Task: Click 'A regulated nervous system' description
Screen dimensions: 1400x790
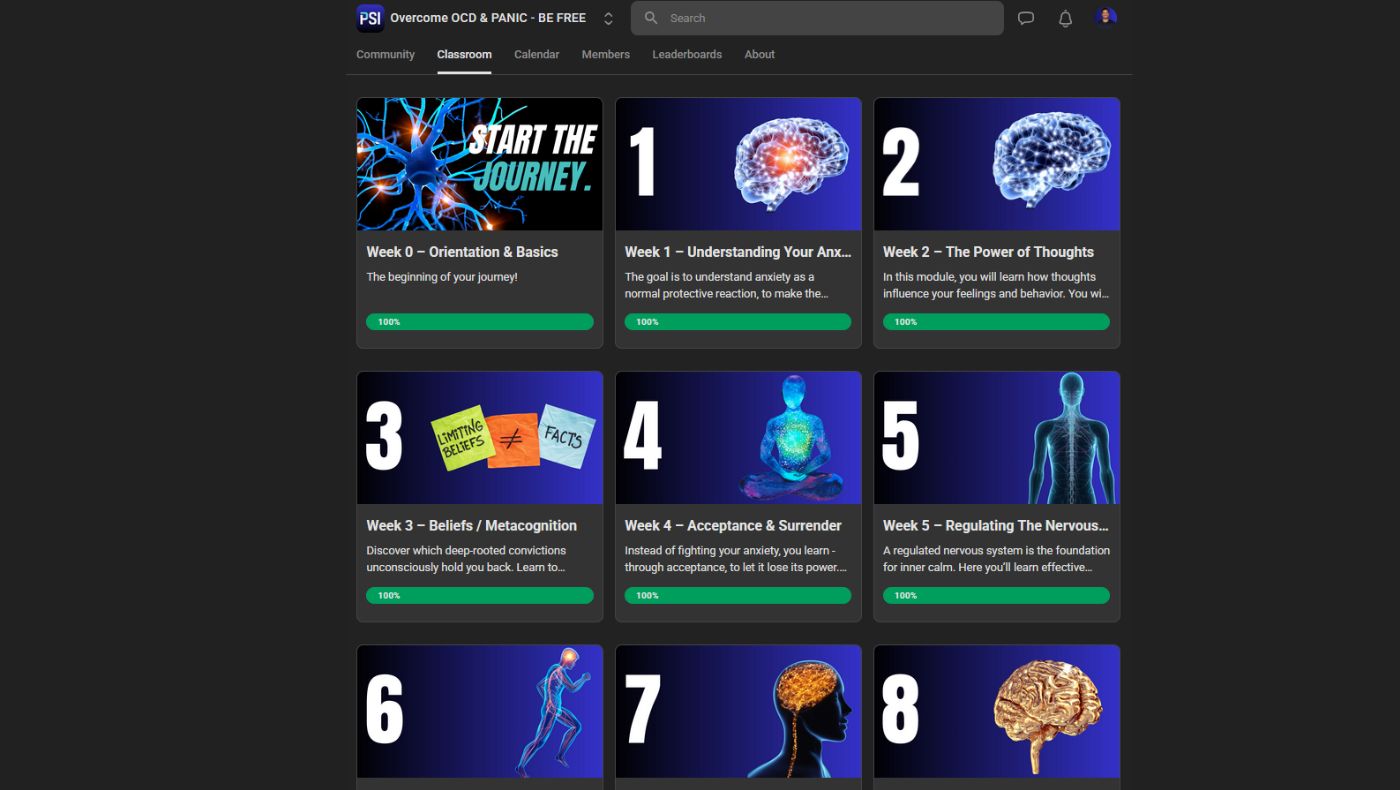Action: pos(996,559)
